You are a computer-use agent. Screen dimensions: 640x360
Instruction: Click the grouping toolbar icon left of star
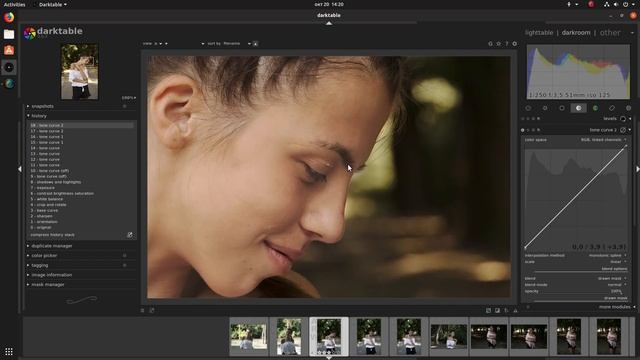[490, 44]
